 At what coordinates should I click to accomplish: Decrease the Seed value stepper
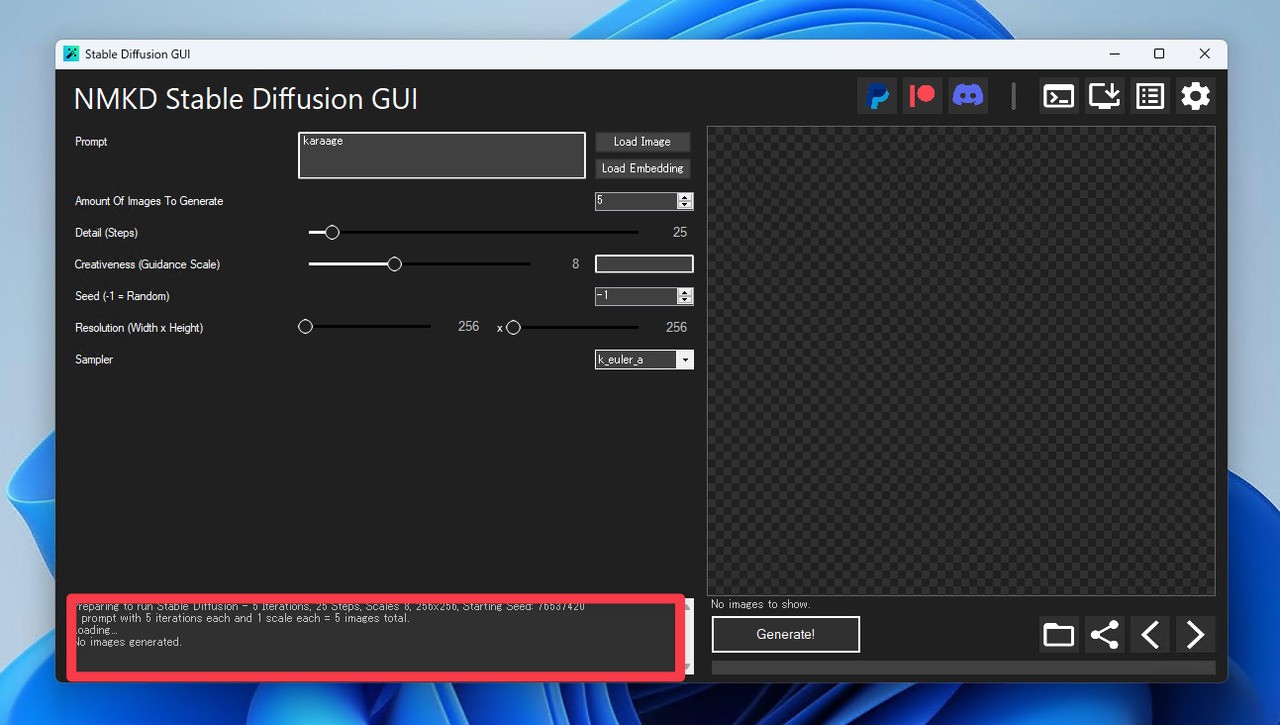tap(686, 300)
